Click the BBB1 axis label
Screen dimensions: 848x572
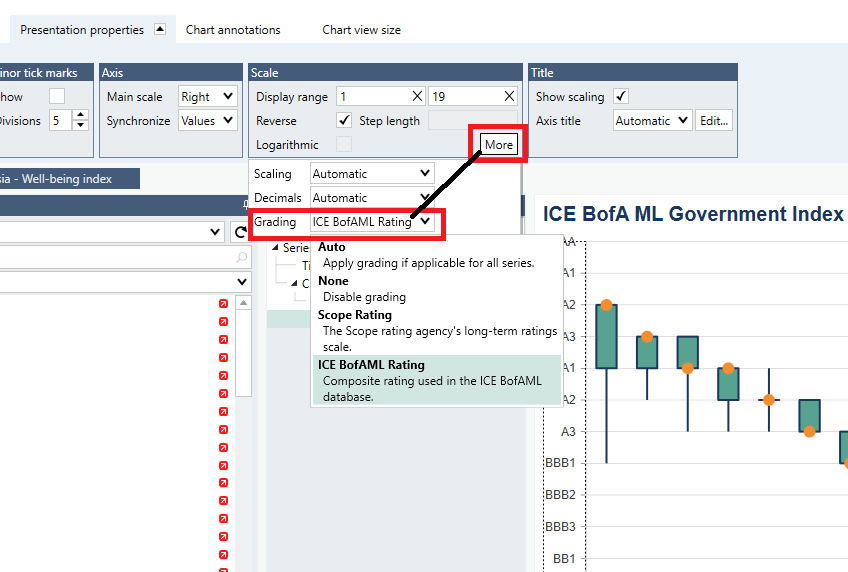point(560,463)
